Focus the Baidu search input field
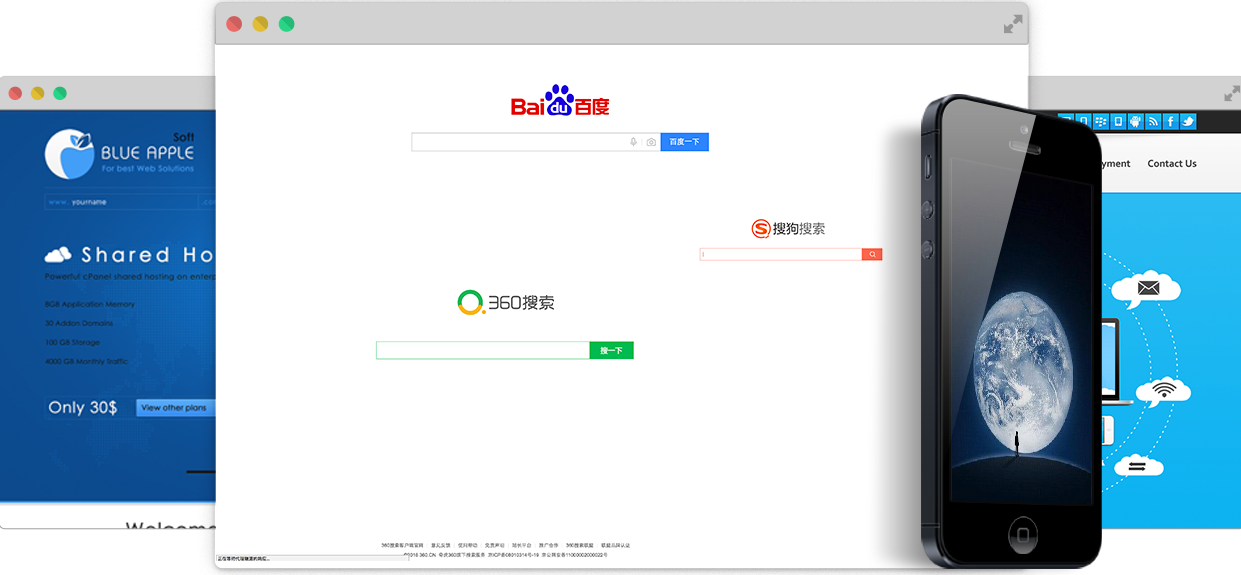The height and width of the screenshot is (575, 1241). point(536,142)
